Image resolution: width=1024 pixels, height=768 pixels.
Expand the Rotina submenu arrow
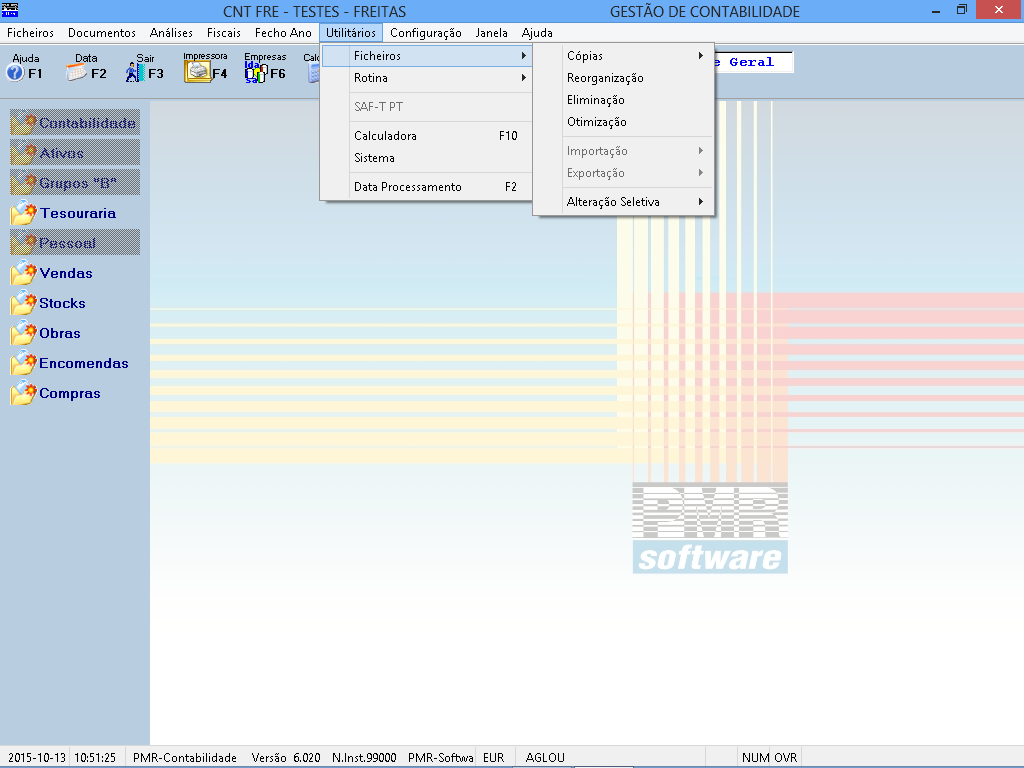click(x=524, y=78)
